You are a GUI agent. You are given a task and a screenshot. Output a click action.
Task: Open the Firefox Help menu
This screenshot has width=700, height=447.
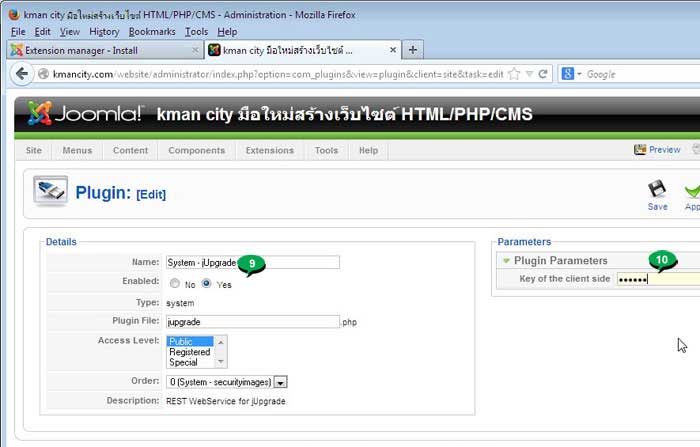tap(227, 32)
